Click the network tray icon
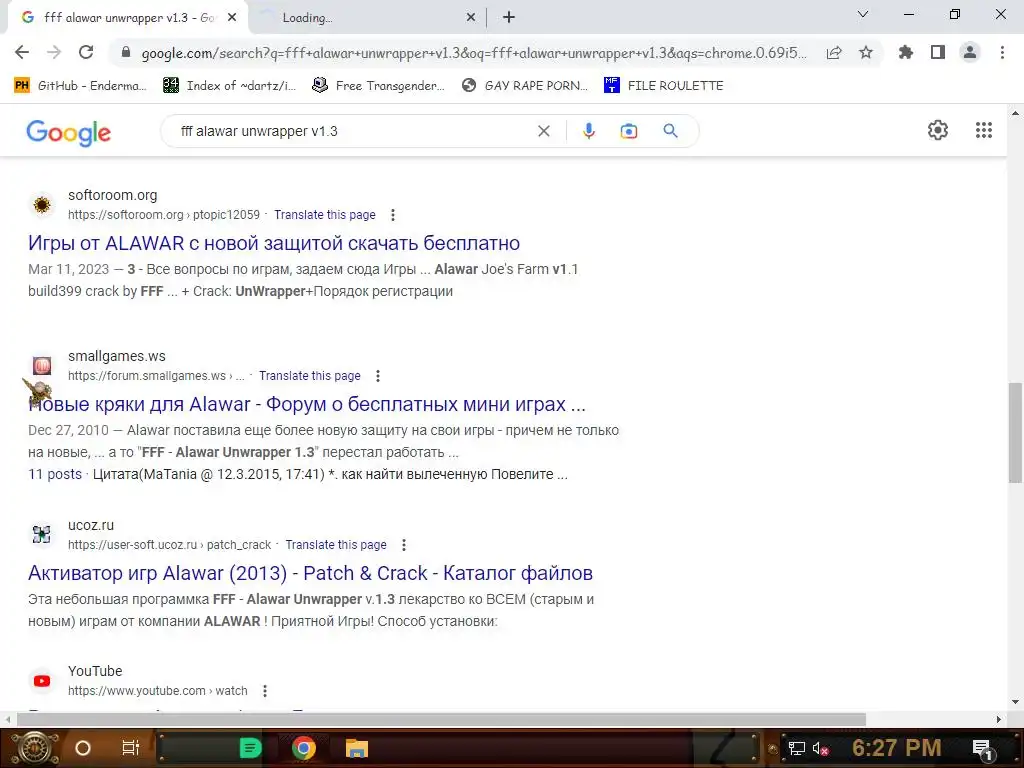This screenshot has width=1024, height=768. pos(797,748)
